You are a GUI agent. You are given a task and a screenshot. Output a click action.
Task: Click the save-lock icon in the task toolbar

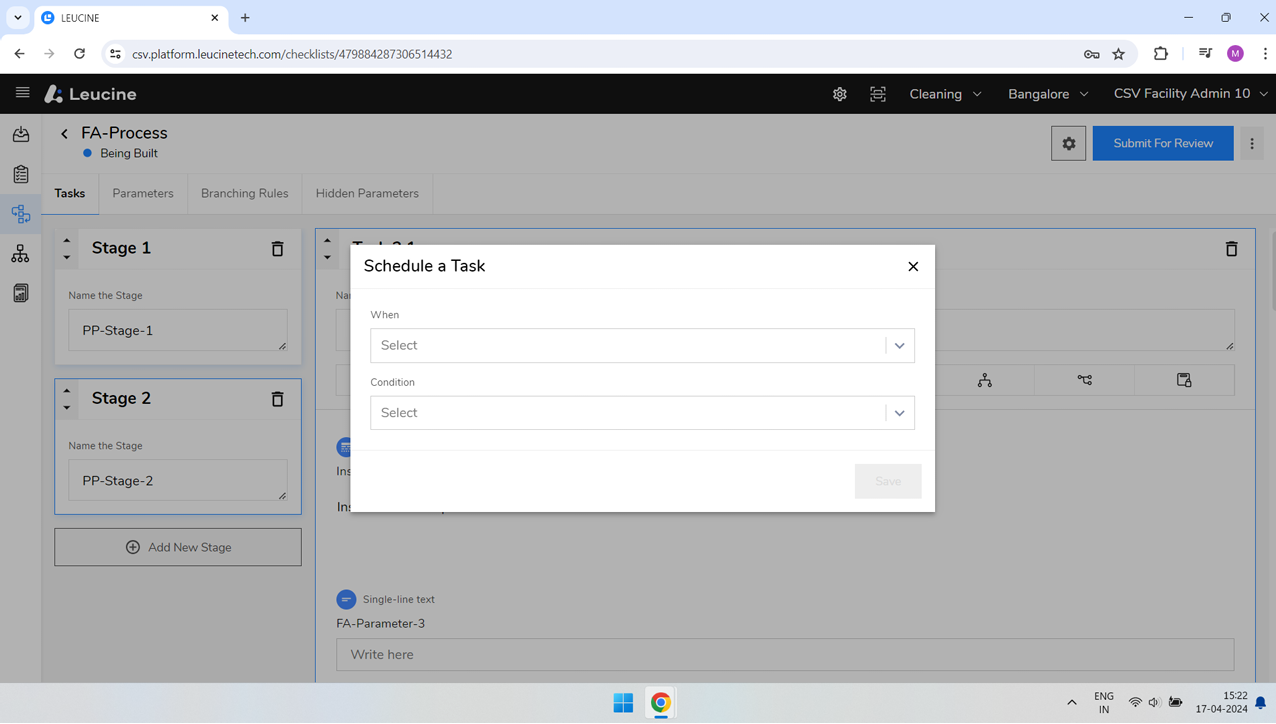point(1184,380)
